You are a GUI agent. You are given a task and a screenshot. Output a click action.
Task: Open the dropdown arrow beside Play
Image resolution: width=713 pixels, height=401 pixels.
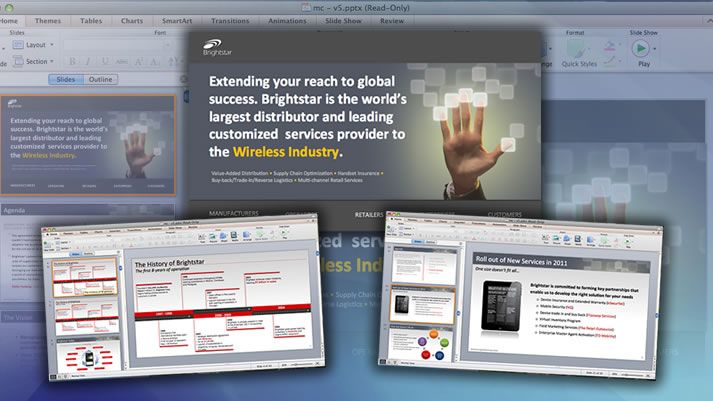tap(654, 48)
